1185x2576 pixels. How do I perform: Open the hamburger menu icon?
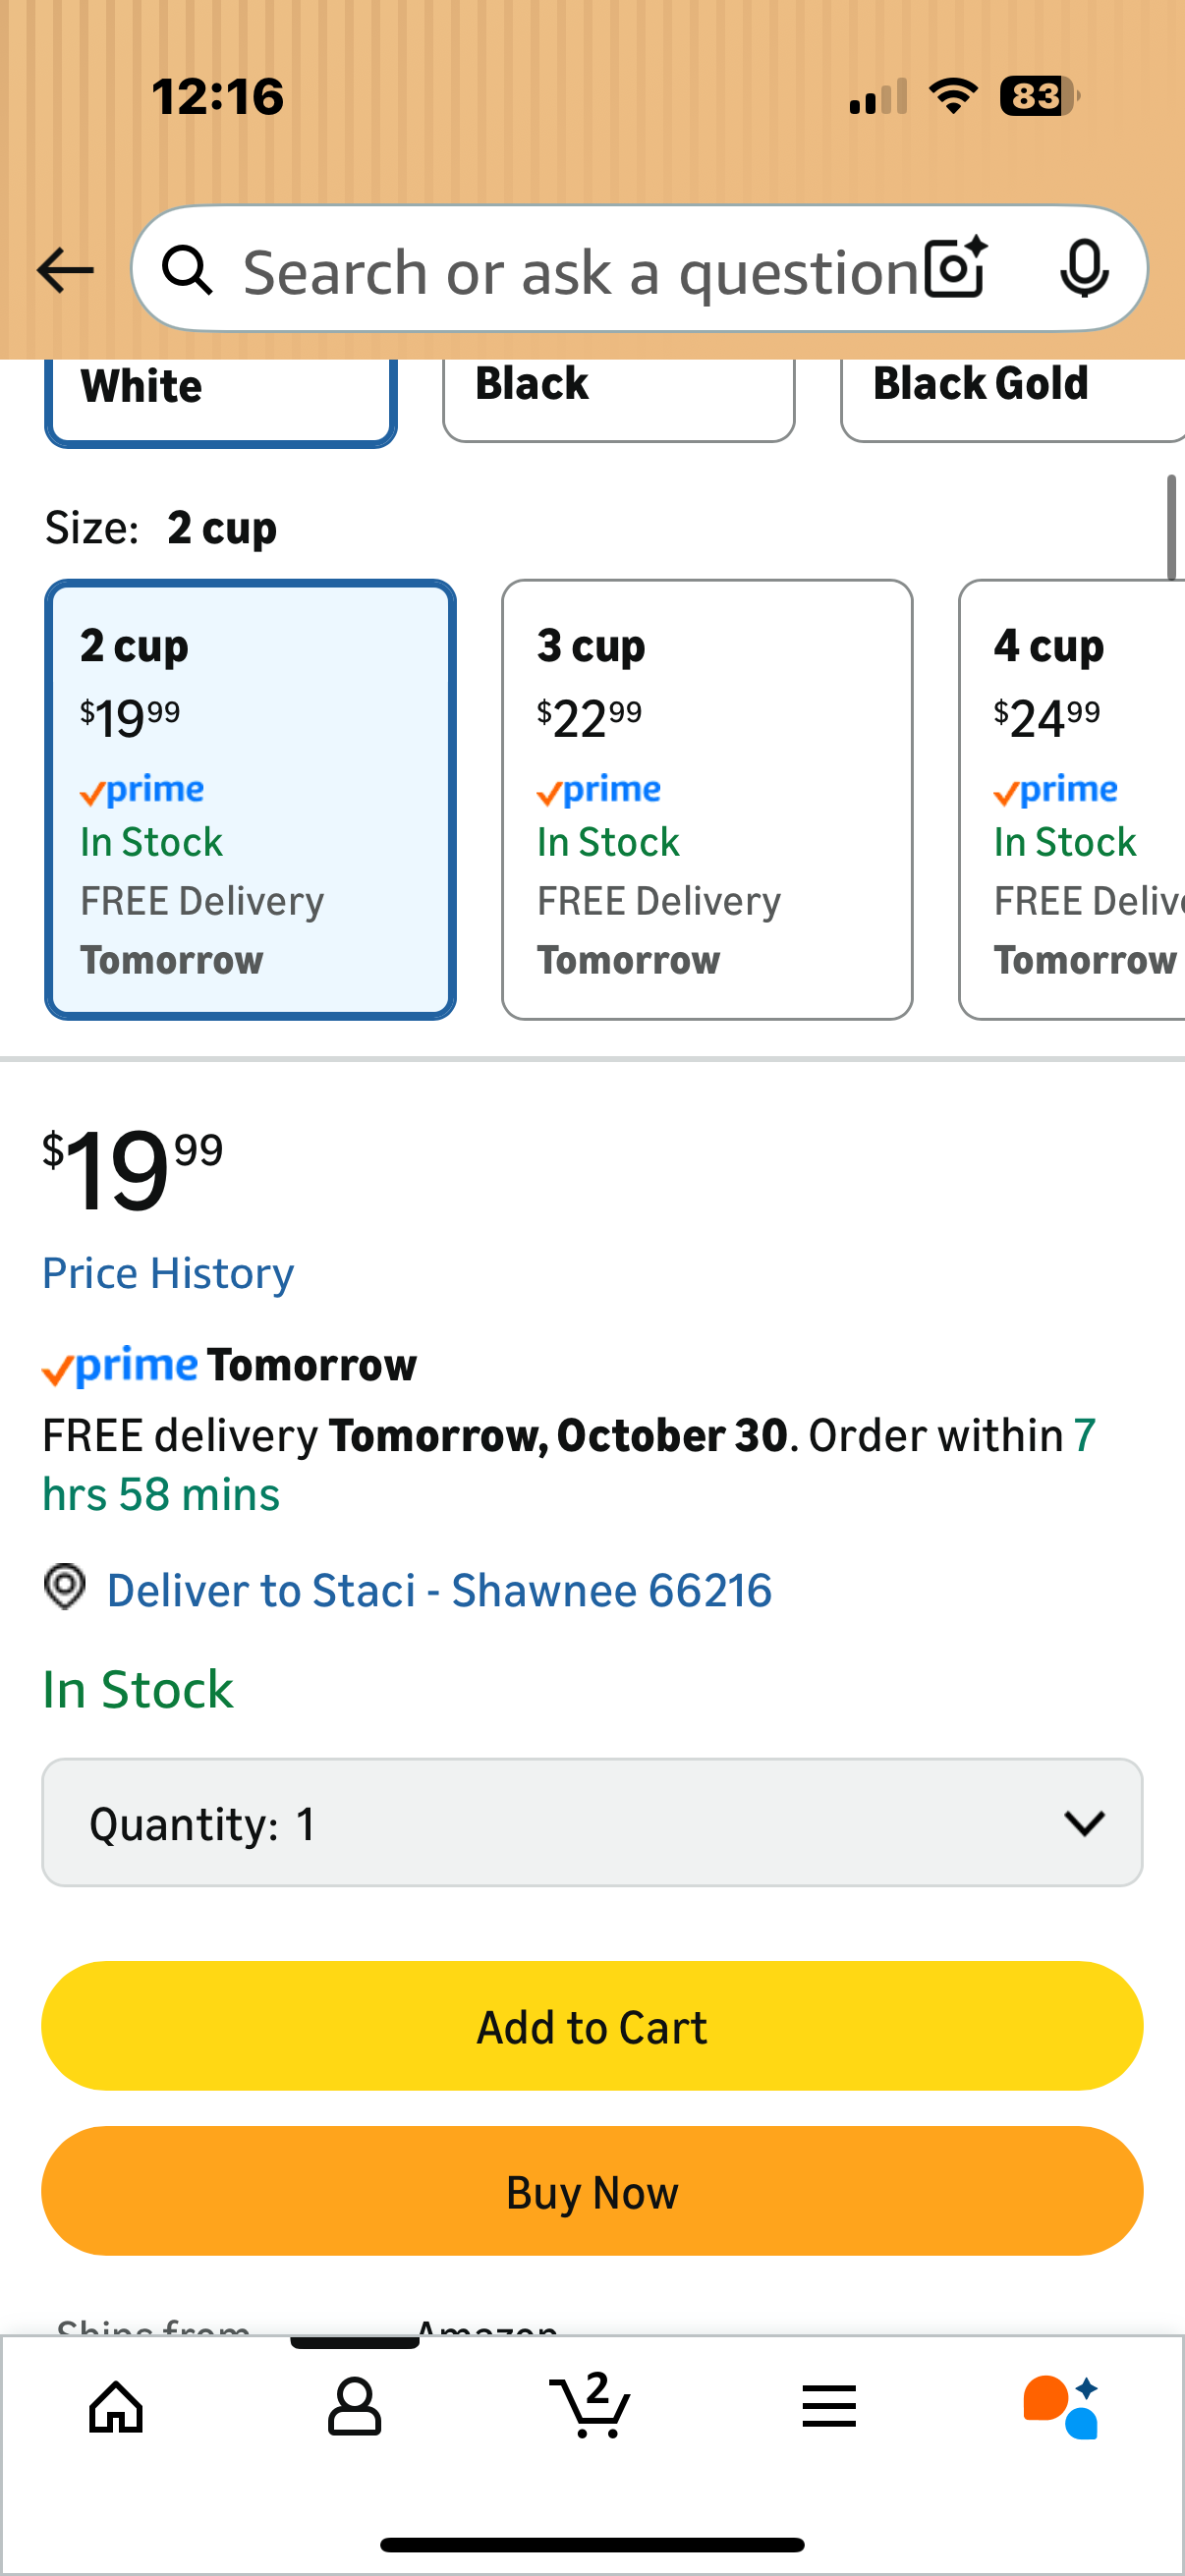point(828,2405)
